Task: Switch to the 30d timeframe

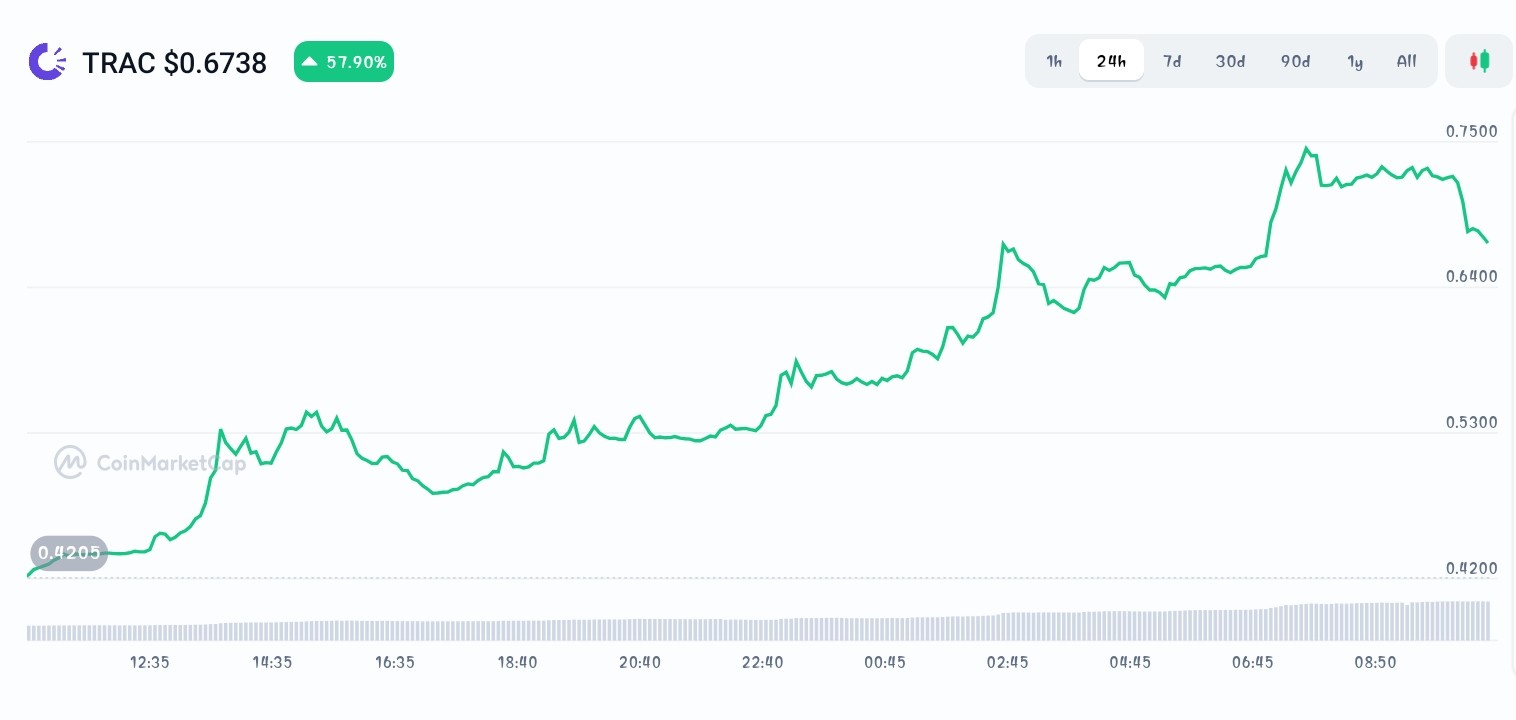Action: [x=1230, y=61]
